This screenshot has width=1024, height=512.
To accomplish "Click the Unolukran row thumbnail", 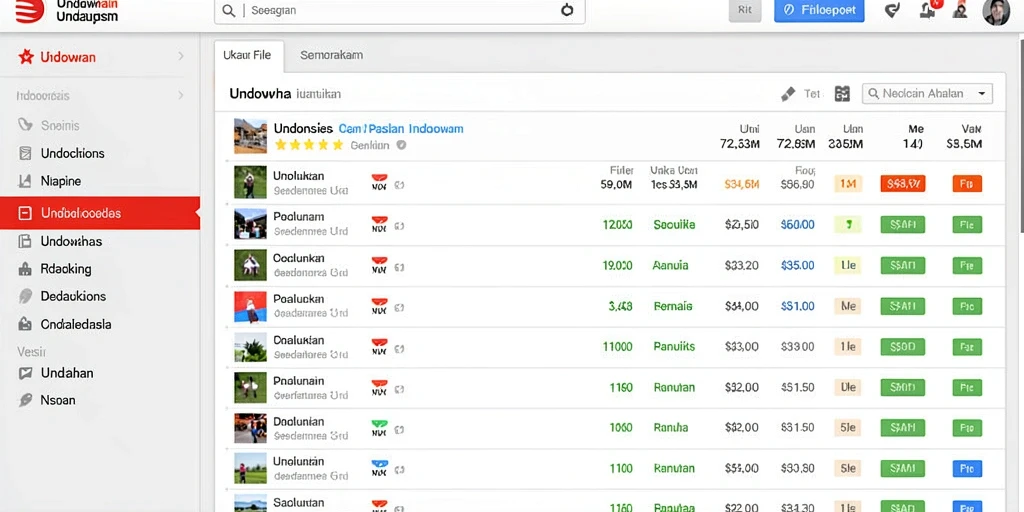I will coord(251,182).
